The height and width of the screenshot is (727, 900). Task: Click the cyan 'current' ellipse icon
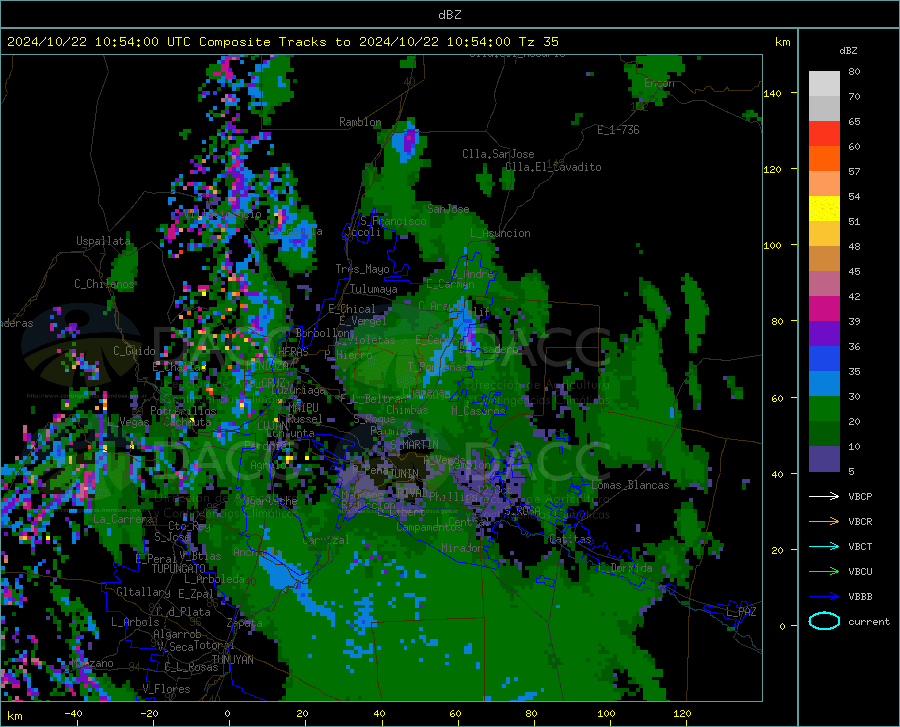coord(824,621)
